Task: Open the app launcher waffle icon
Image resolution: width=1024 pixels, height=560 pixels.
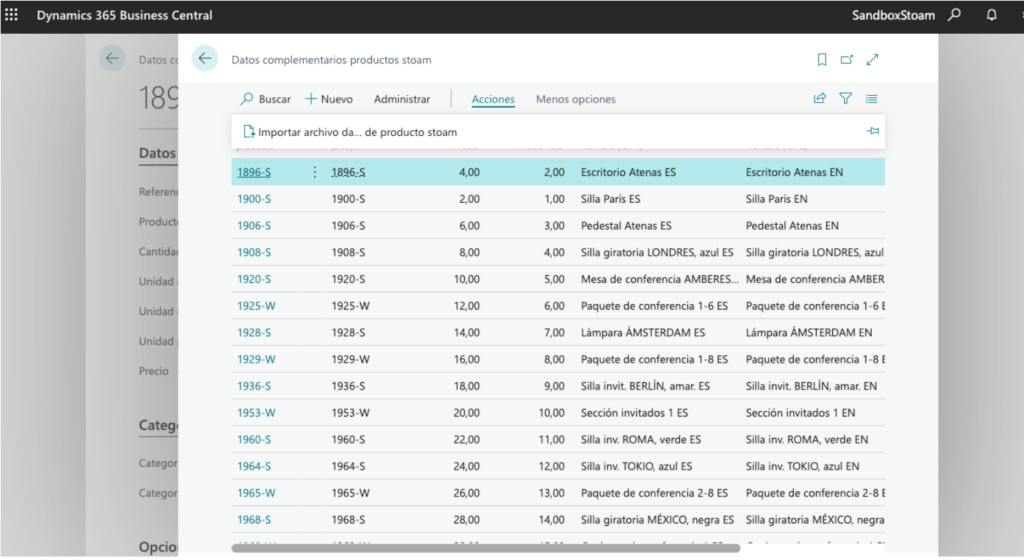Action: click(x=11, y=14)
